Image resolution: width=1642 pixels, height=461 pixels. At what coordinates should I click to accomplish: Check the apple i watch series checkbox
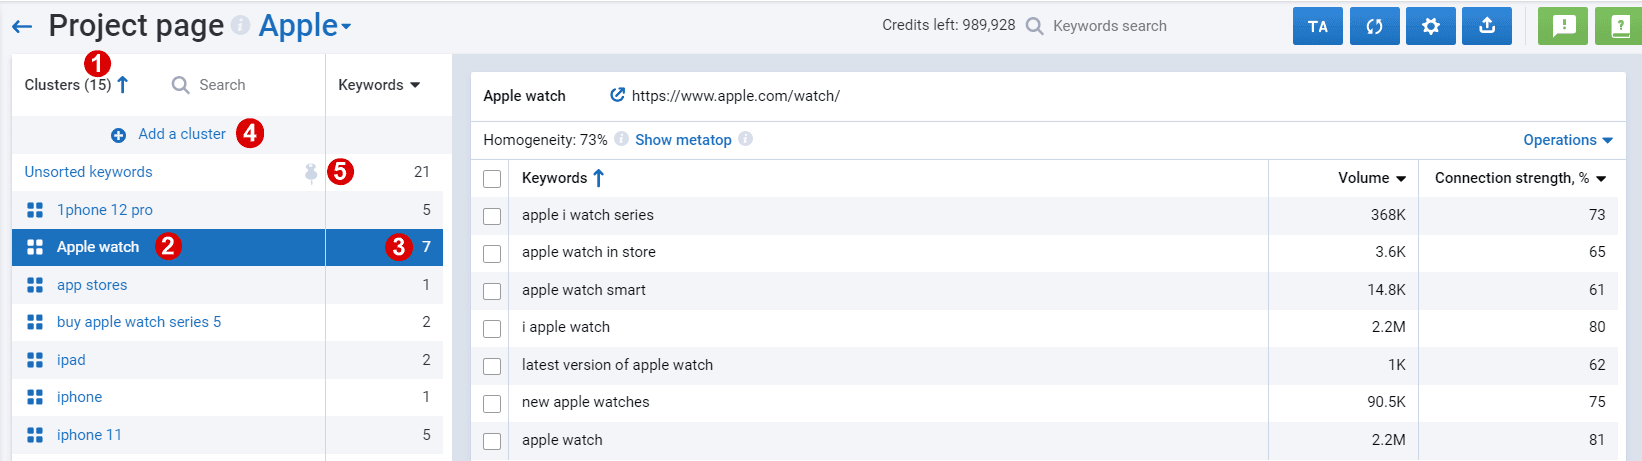(492, 216)
